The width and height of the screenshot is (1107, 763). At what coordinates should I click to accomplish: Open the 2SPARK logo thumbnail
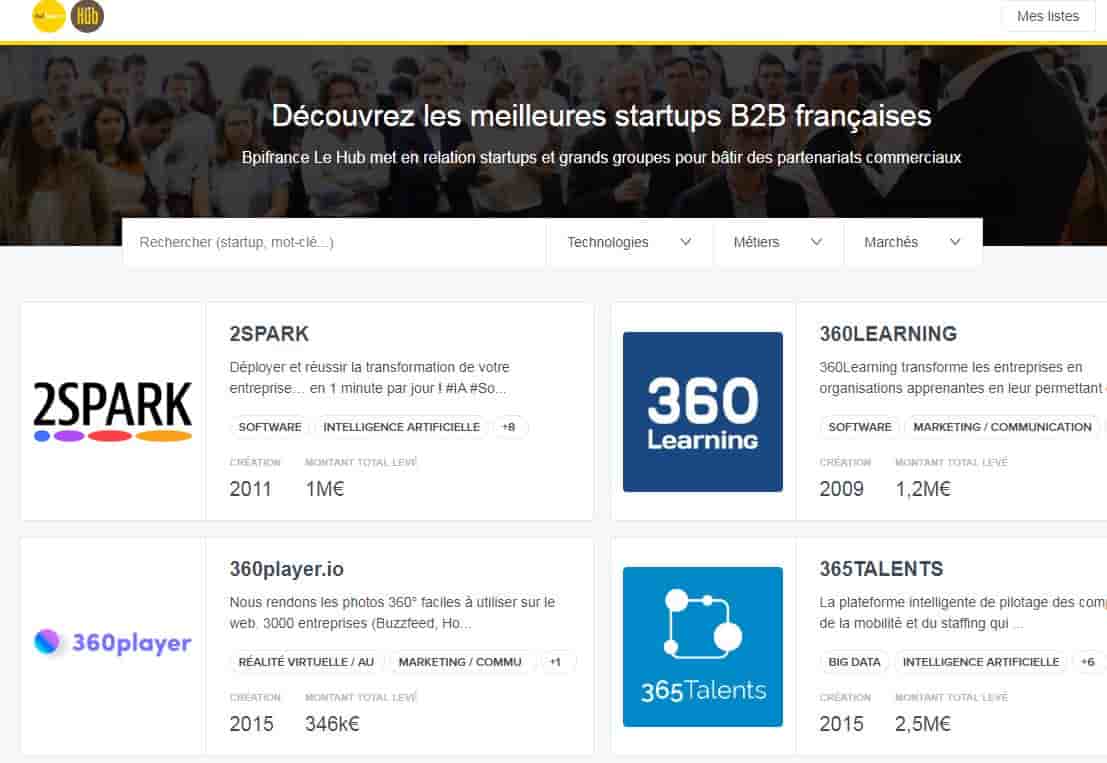coord(113,411)
